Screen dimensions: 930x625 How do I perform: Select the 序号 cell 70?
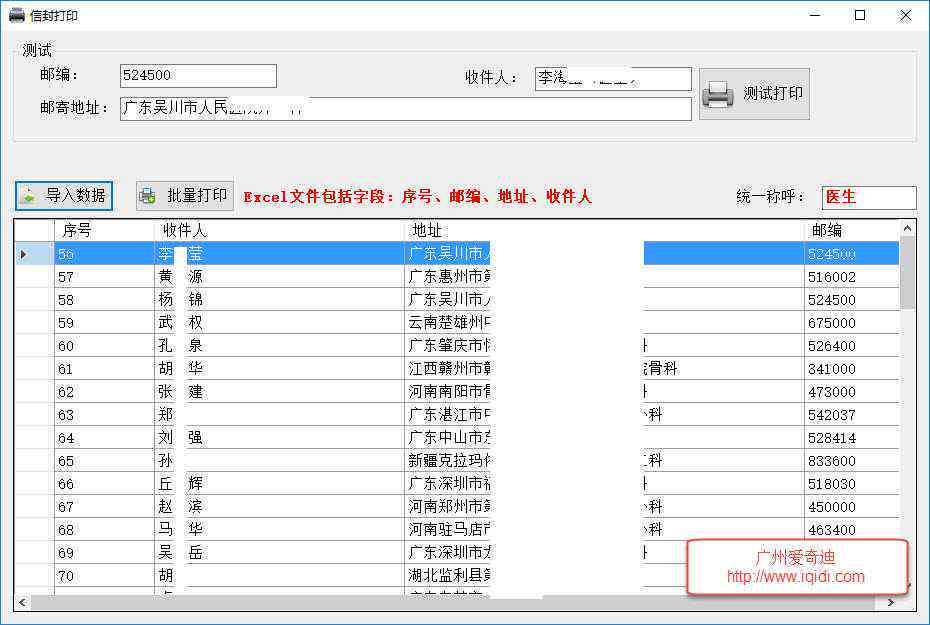[104, 576]
